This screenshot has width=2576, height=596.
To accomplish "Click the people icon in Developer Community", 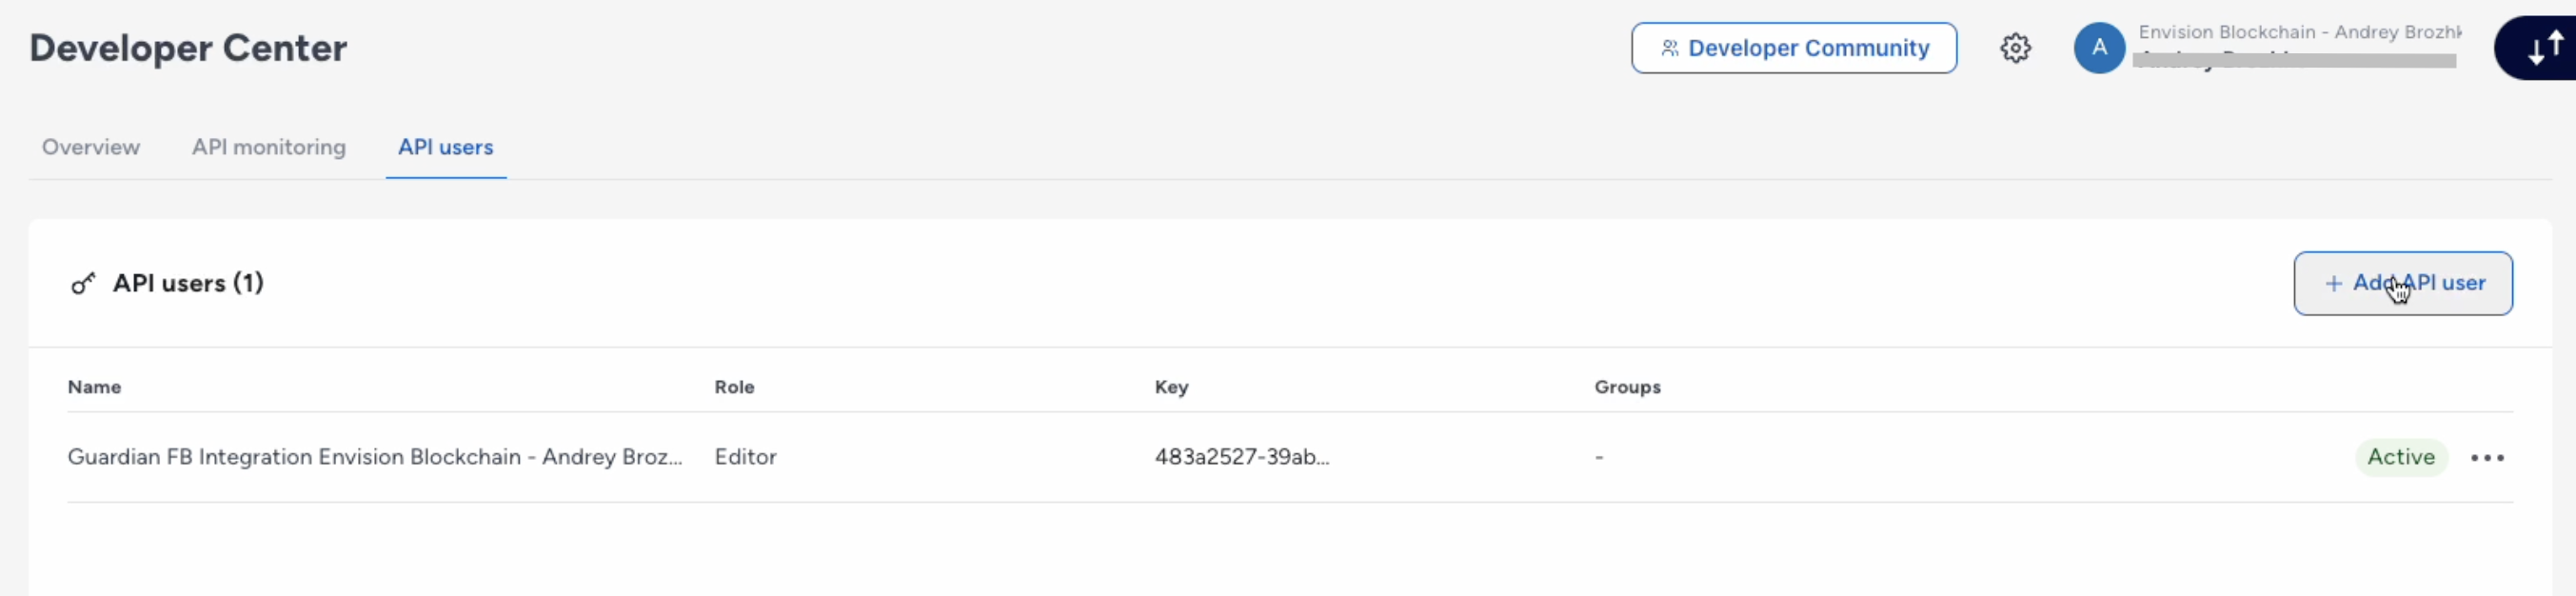I will click(x=1669, y=48).
